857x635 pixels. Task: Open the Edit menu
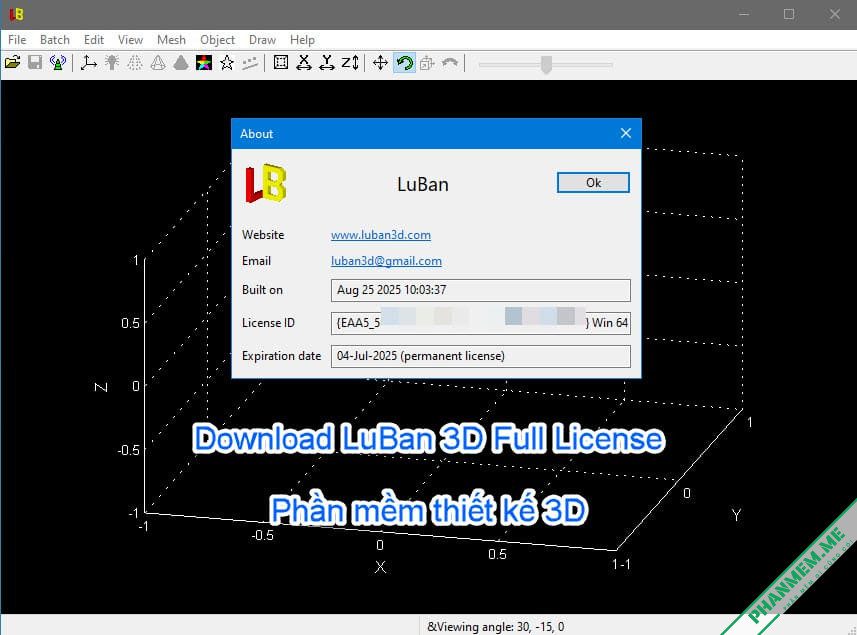click(93, 40)
